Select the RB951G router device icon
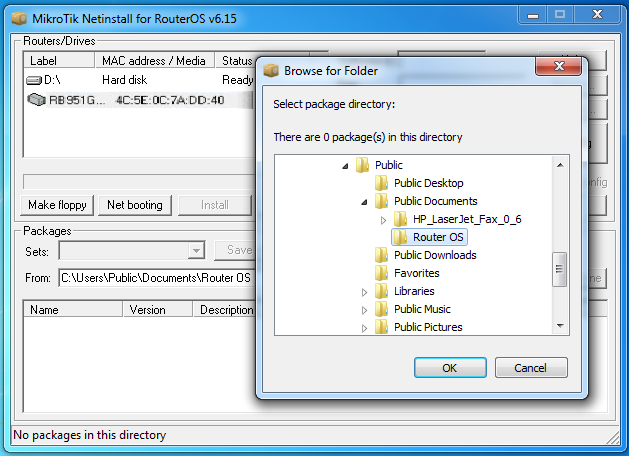The image size is (629, 456). tap(36, 99)
